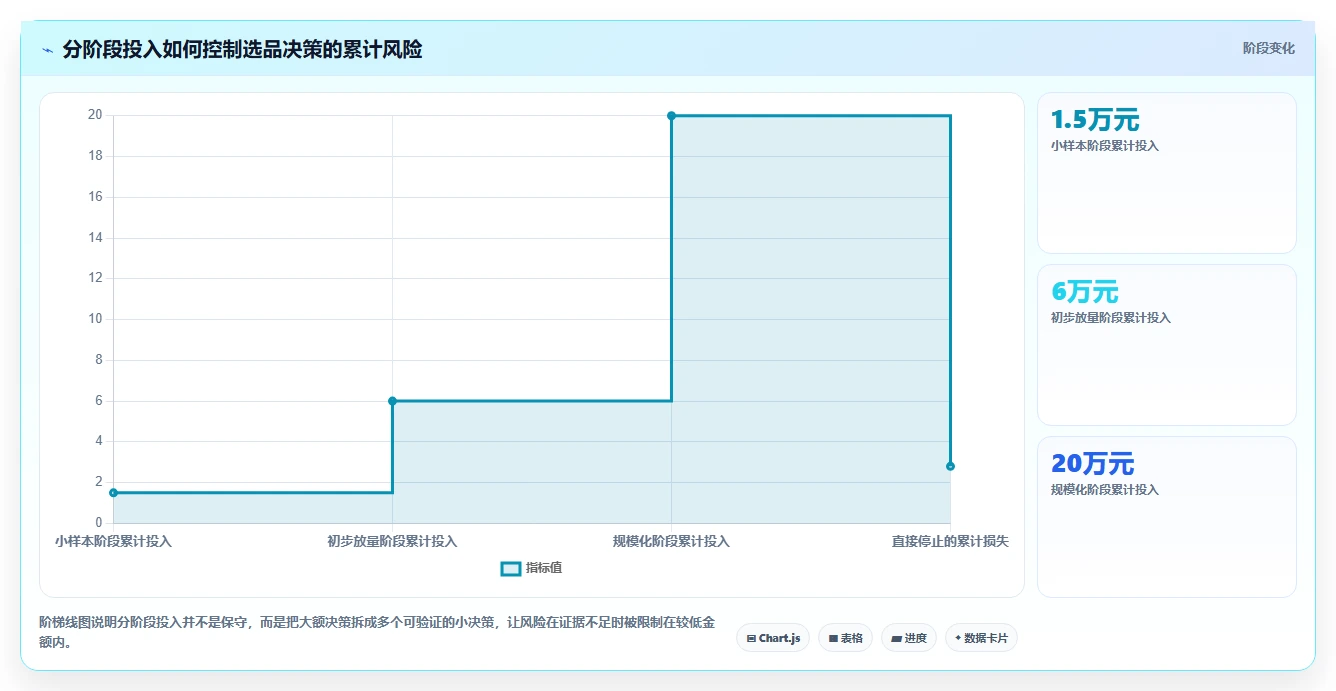Screen dimensions: 1336x691
Task: Click the x-axis label 直接停止的累计损失
Action: [950, 541]
